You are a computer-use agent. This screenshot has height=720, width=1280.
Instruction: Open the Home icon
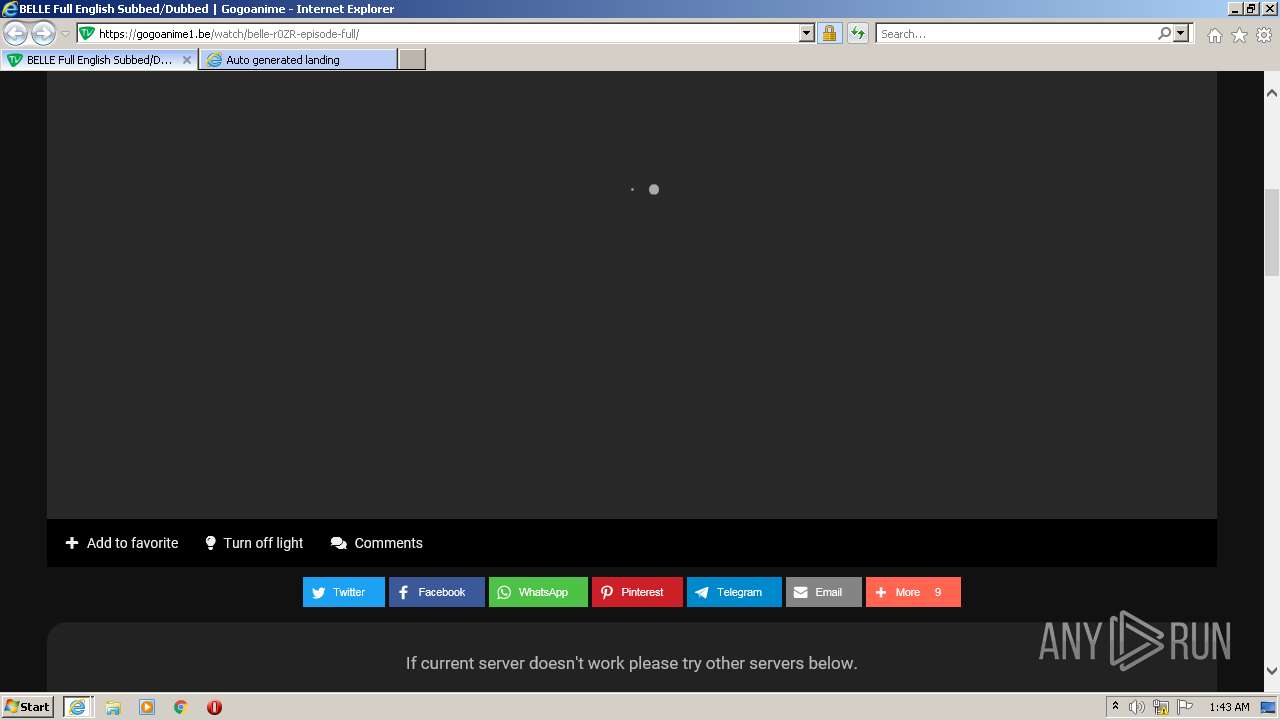[1214, 35]
